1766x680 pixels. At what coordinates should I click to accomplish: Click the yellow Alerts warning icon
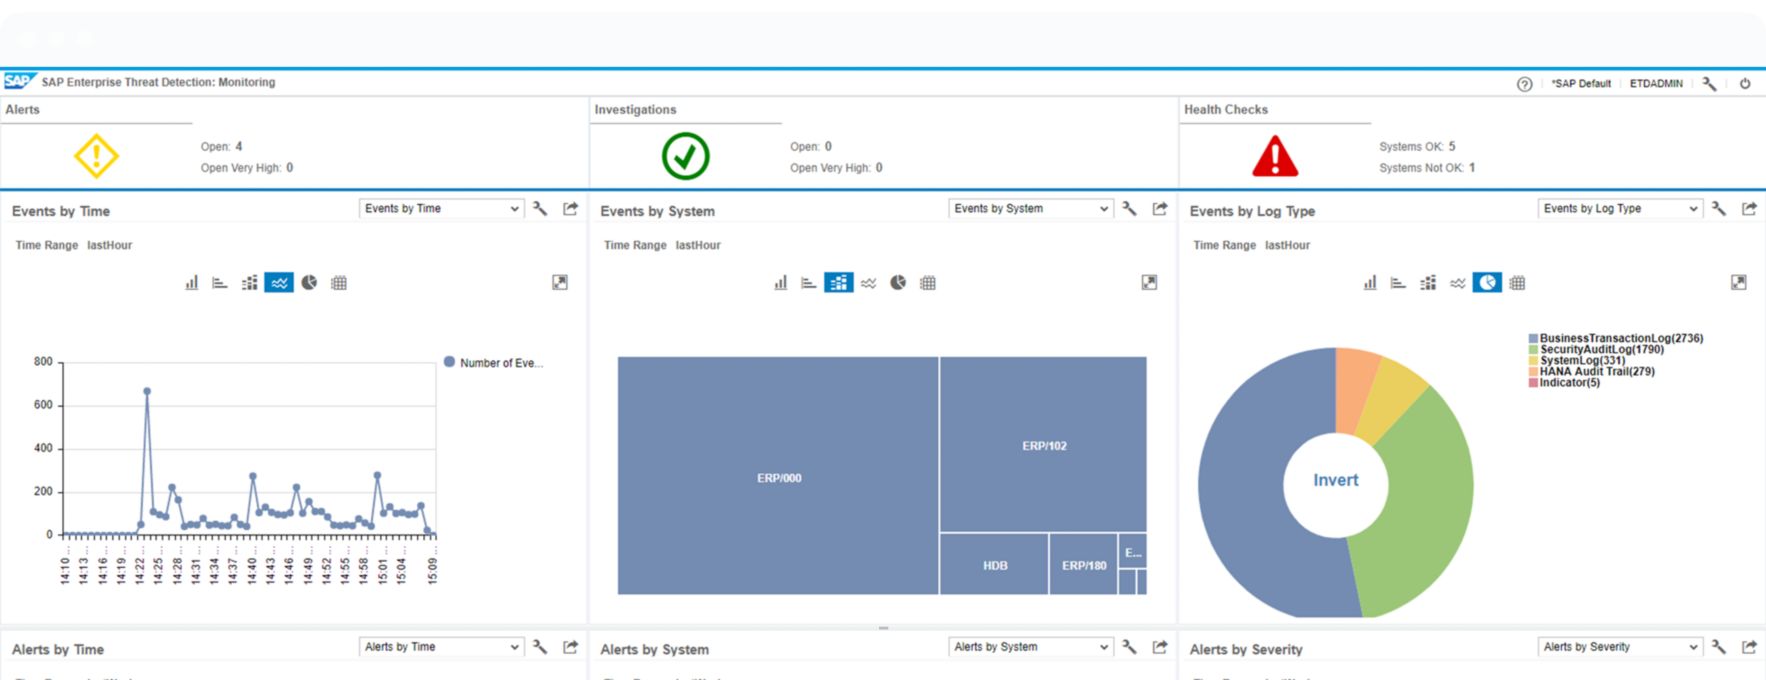coord(97,156)
